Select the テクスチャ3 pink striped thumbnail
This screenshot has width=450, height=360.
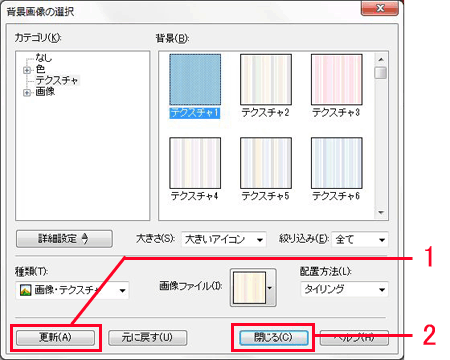337,80
